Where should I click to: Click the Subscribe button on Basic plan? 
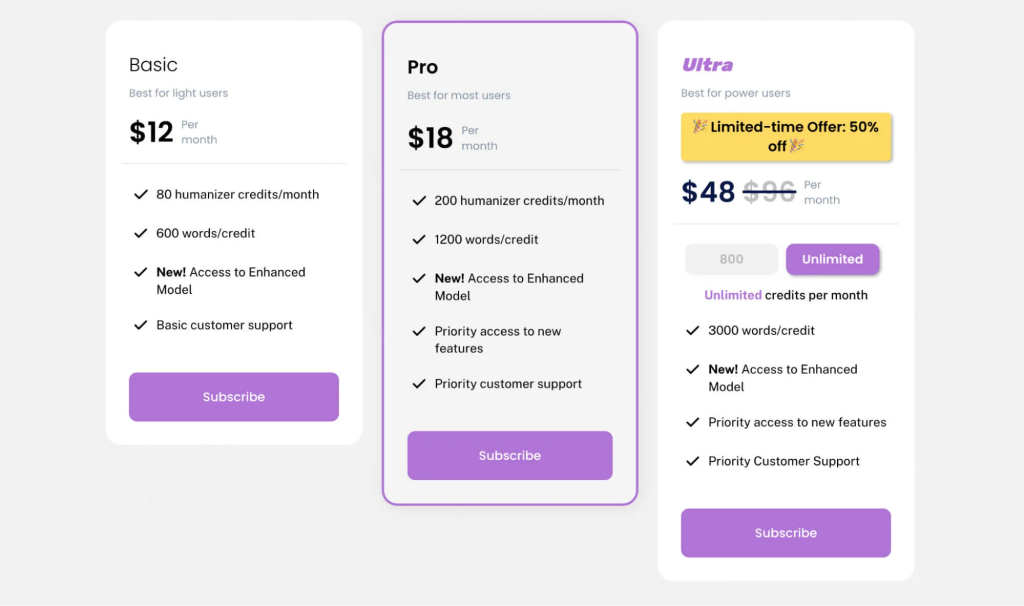point(233,397)
